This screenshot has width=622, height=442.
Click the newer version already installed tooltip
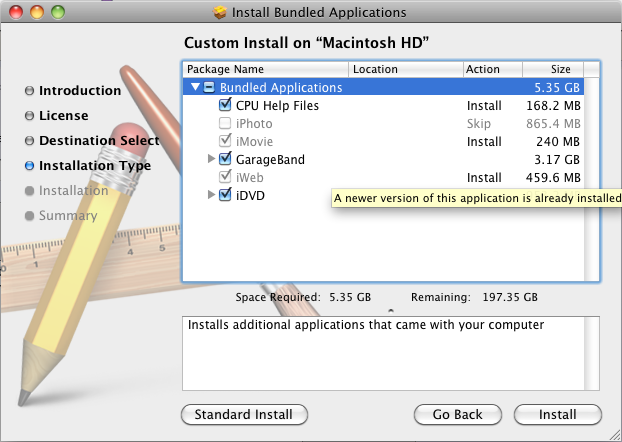click(476, 198)
